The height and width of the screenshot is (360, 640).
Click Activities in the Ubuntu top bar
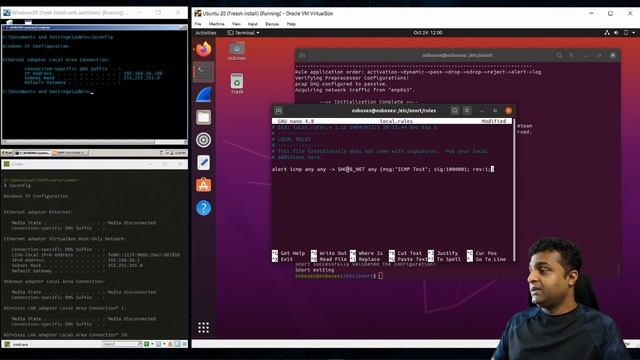click(206, 33)
